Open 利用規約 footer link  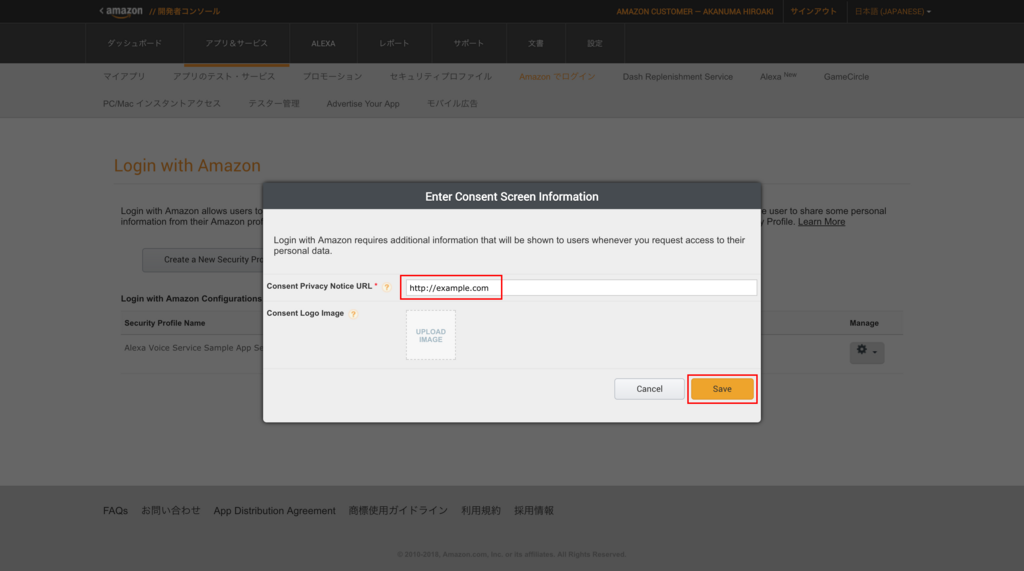tap(481, 511)
